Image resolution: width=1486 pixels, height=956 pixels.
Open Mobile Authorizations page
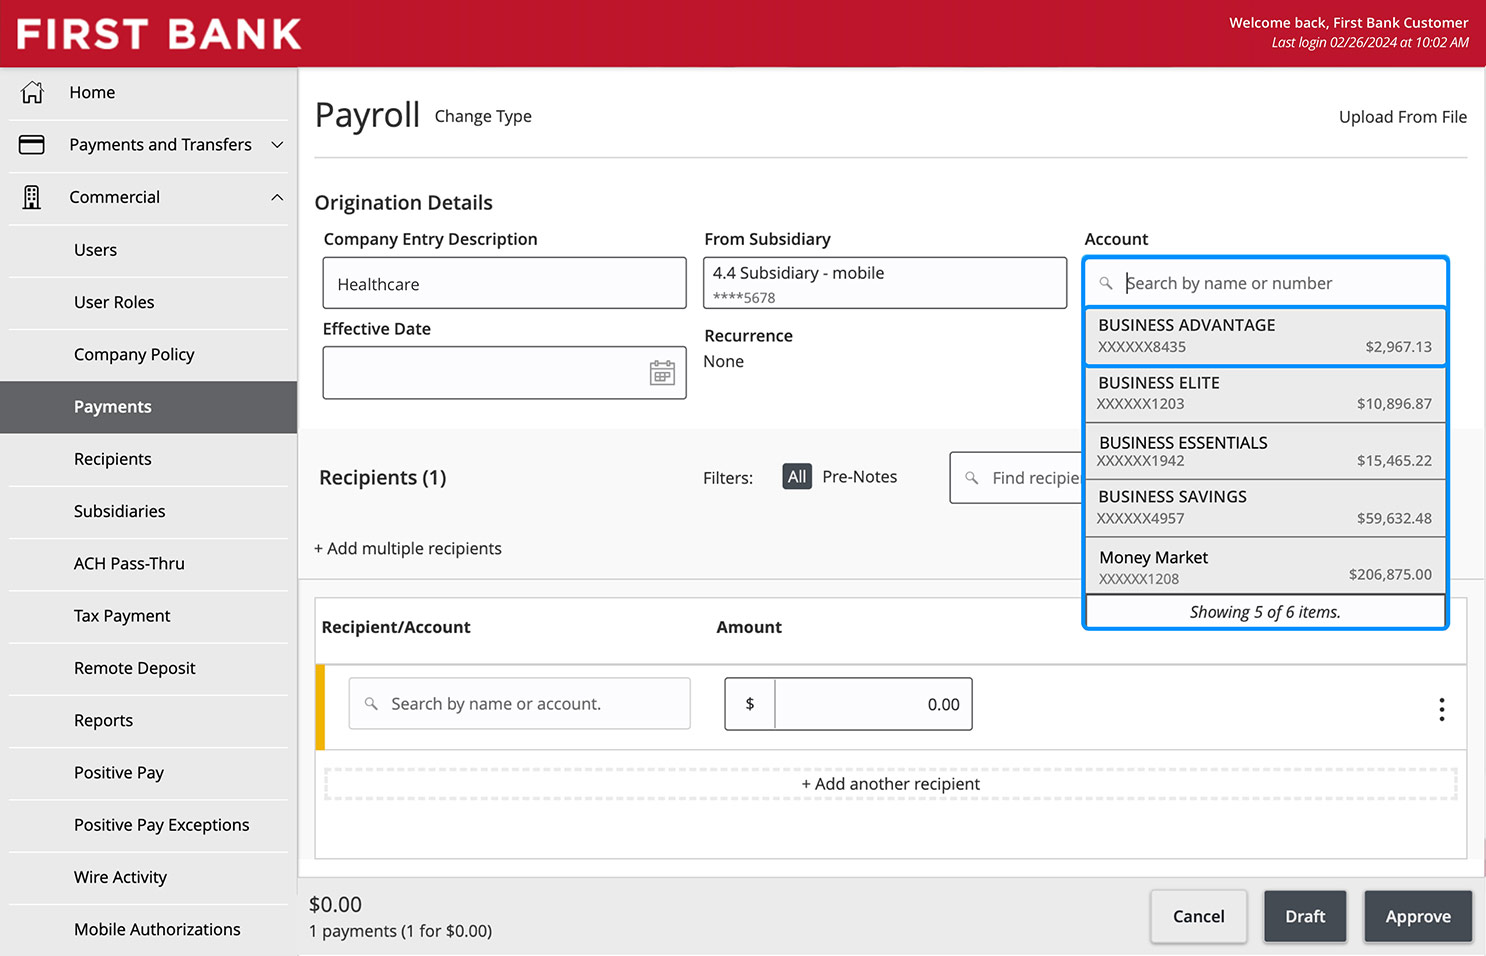(157, 929)
